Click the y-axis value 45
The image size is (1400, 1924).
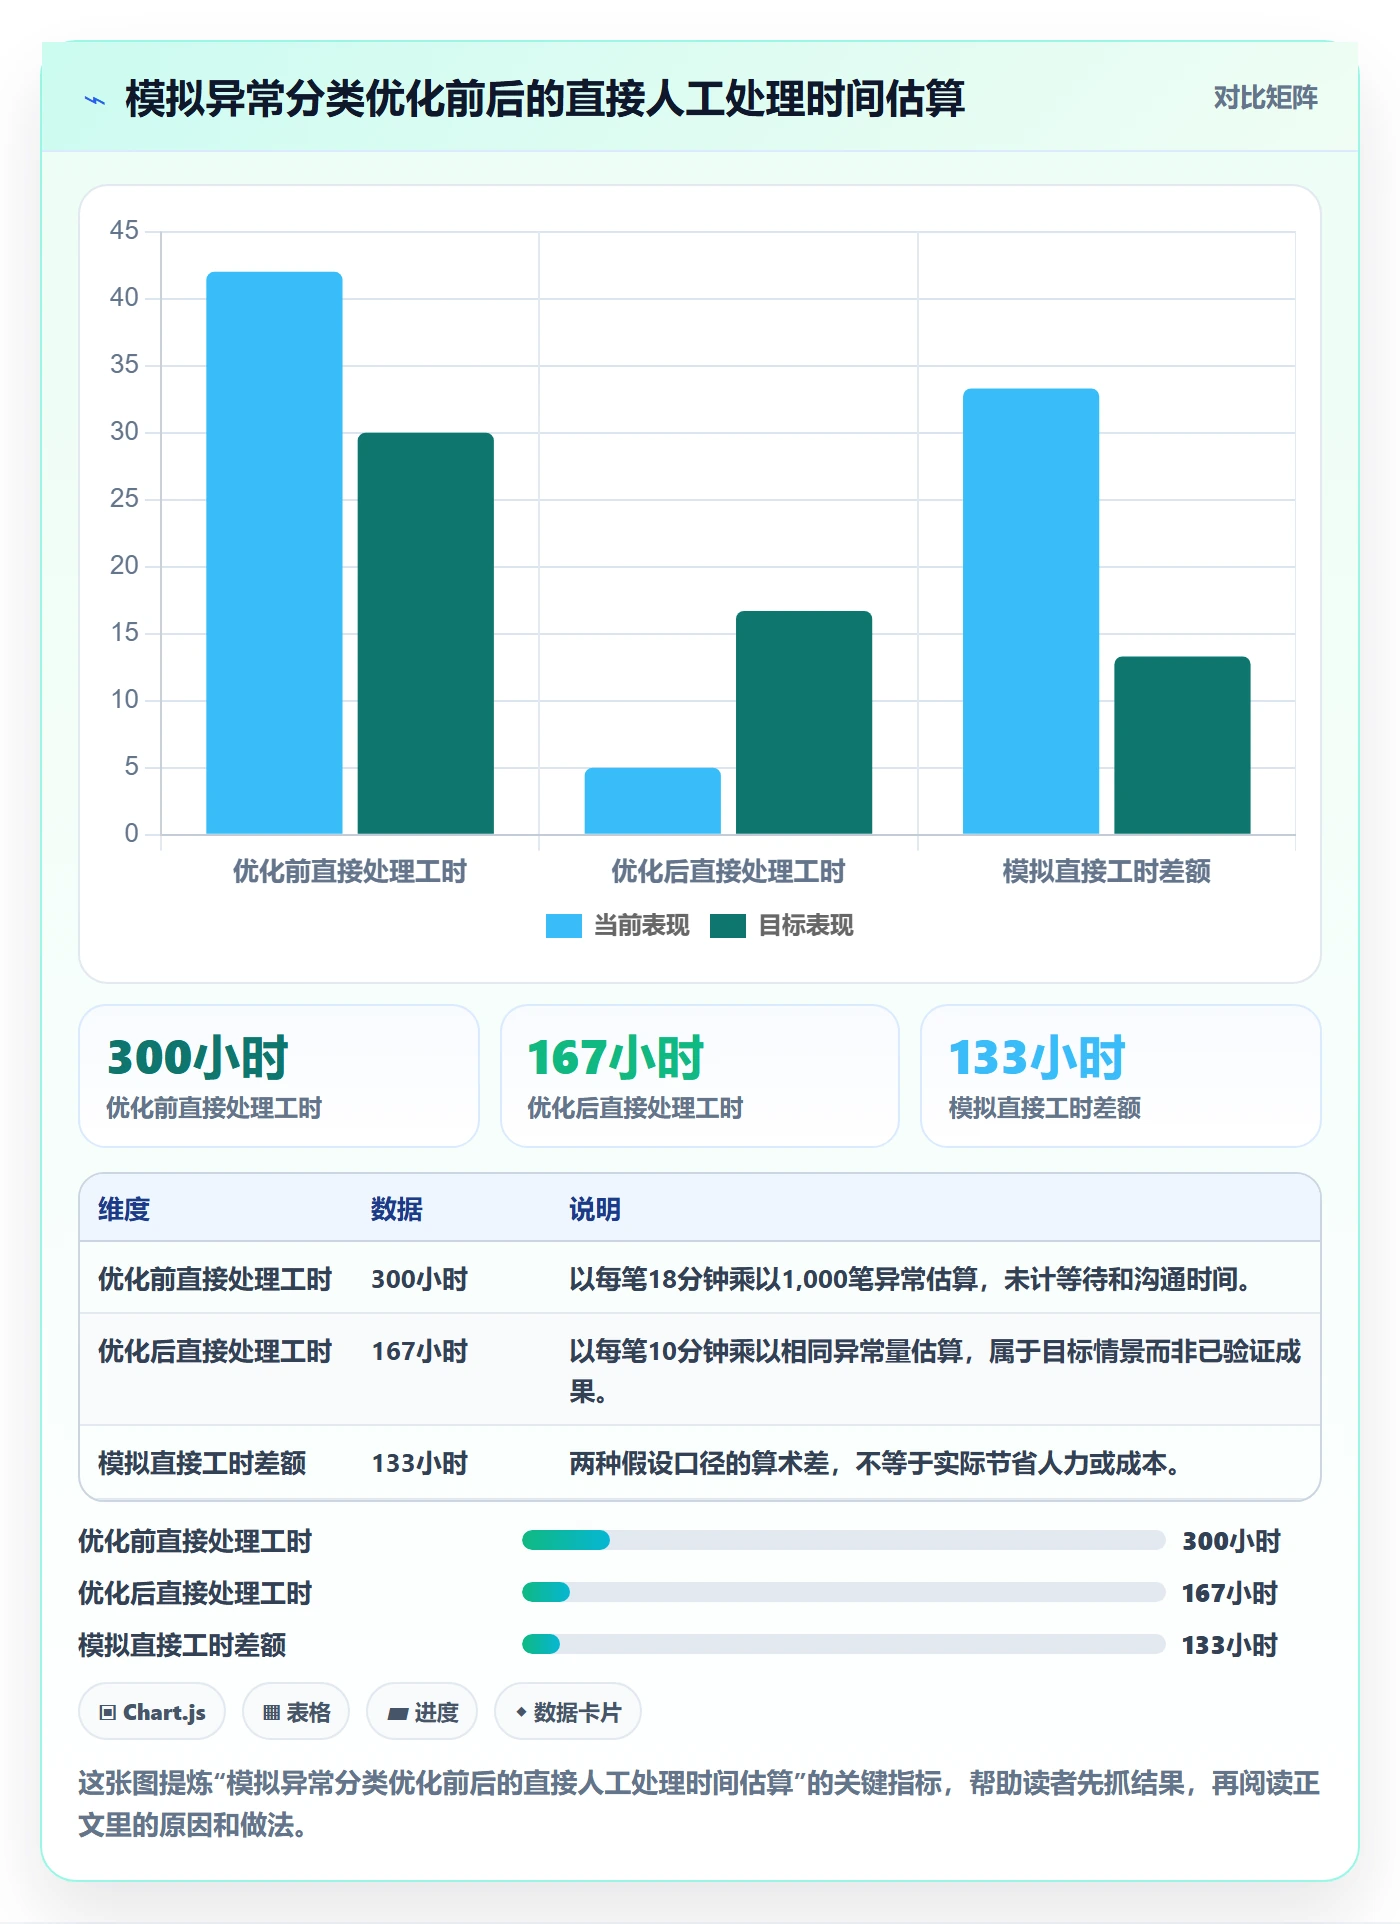pos(124,231)
